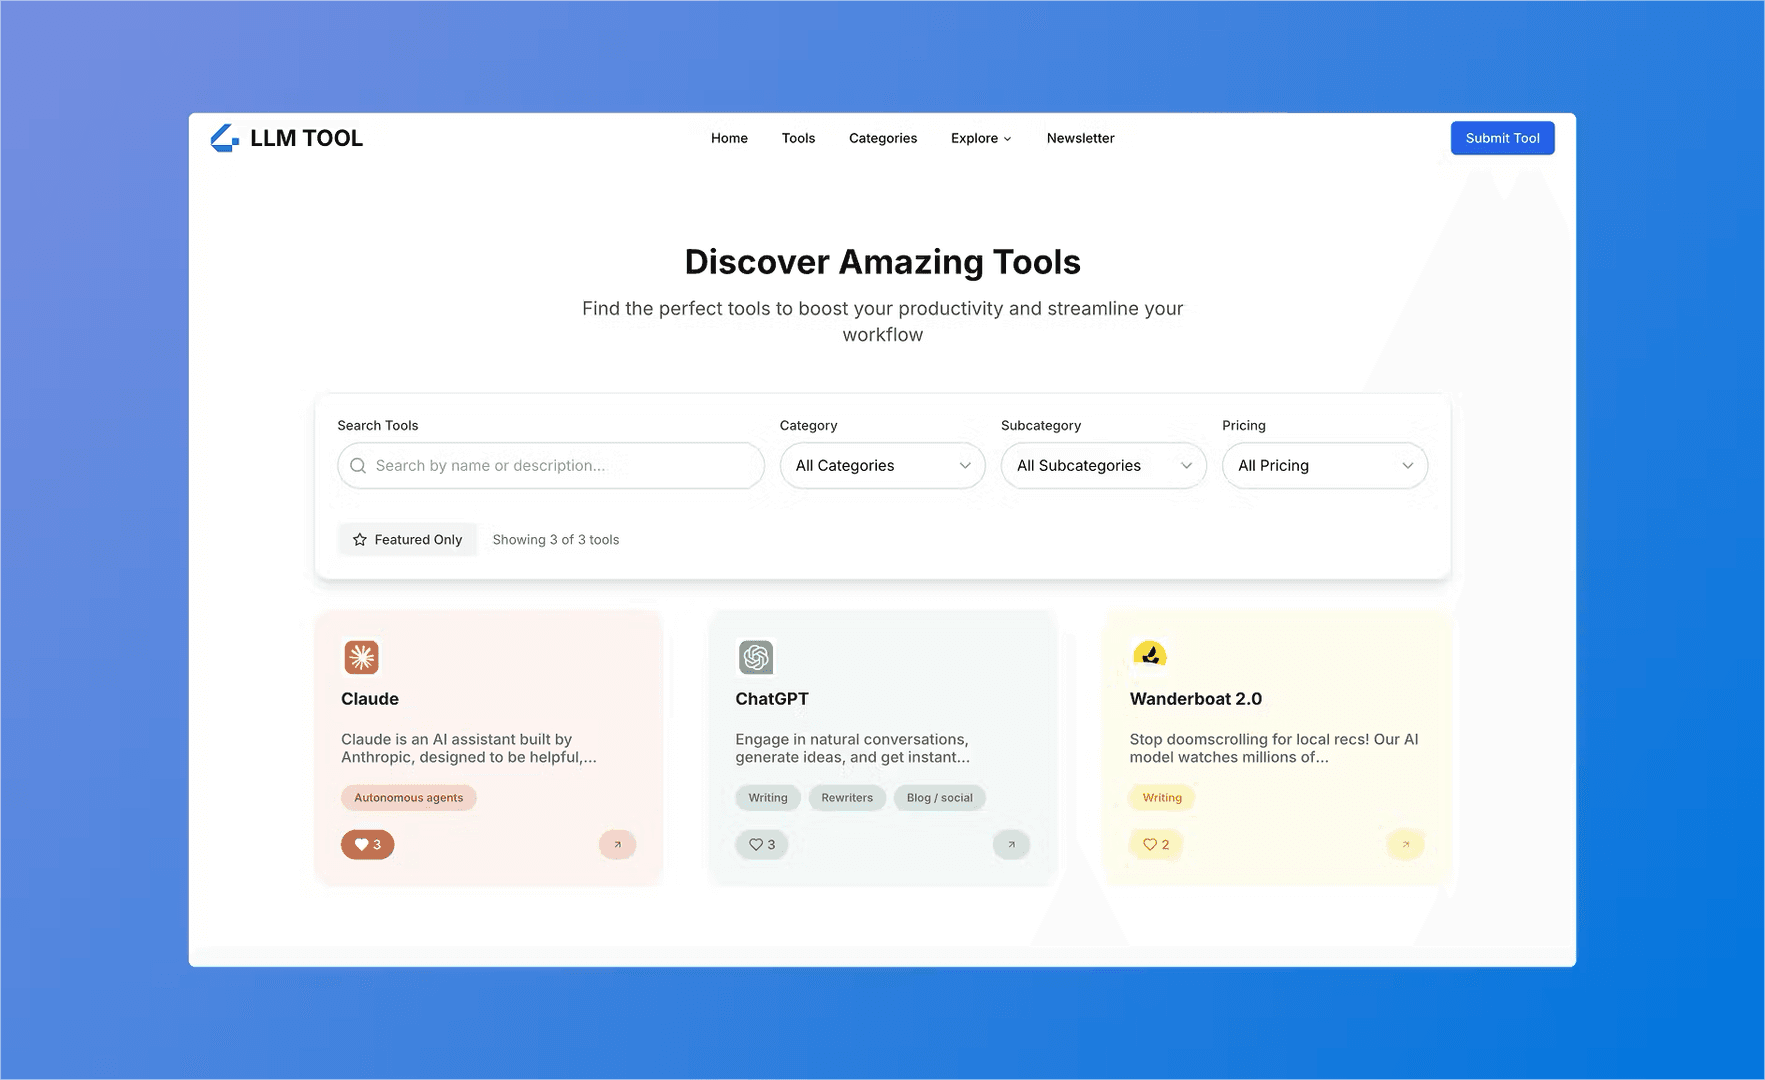Like the Wanderboat 2.0 tool via its heart
The width and height of the screenshot is (1765, 1080).
pyautogui.click(x=1149, y=844)
